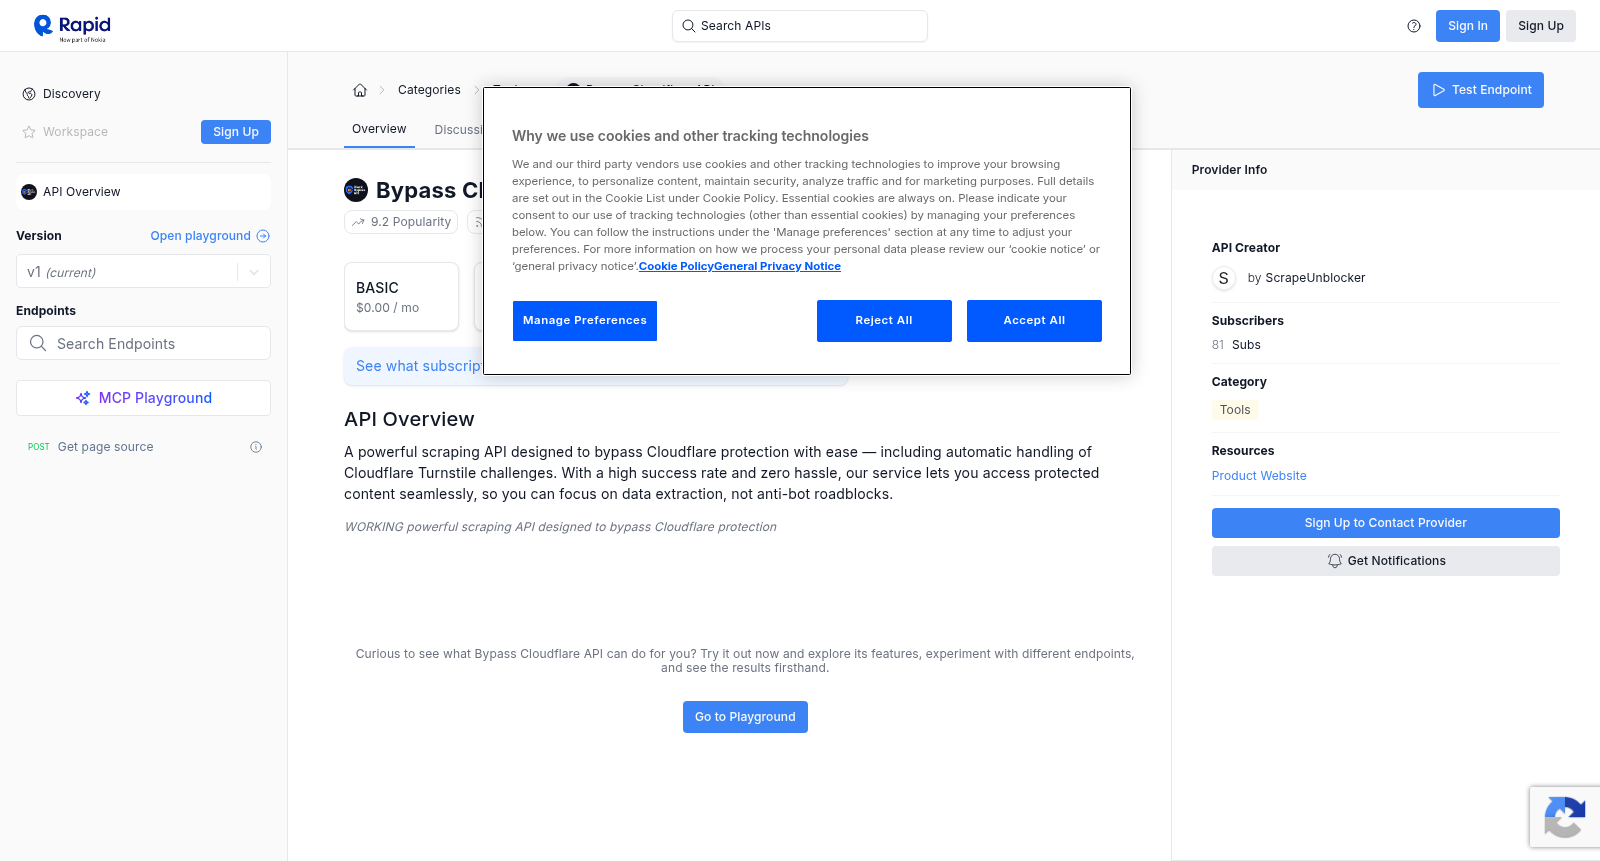Click the Tools category tag
The image size is (1600, 861).
tap(1235, 410)
